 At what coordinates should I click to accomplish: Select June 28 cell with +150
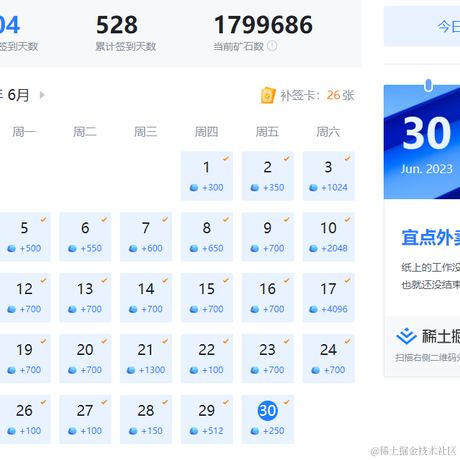point(146,419)
